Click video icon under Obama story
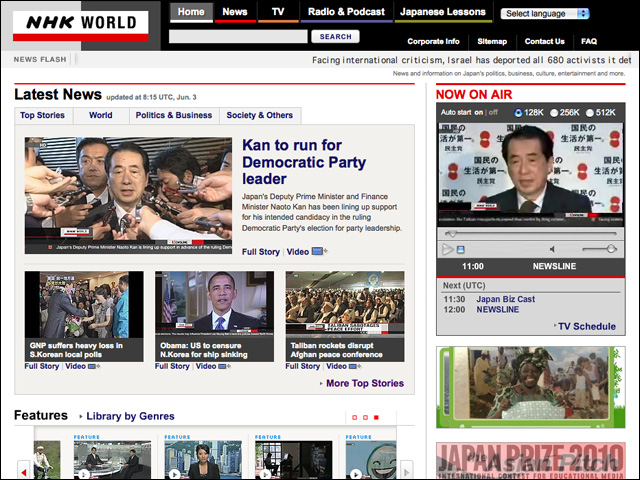The height and width of the screenshot is (480, 640). click(224, 367)
